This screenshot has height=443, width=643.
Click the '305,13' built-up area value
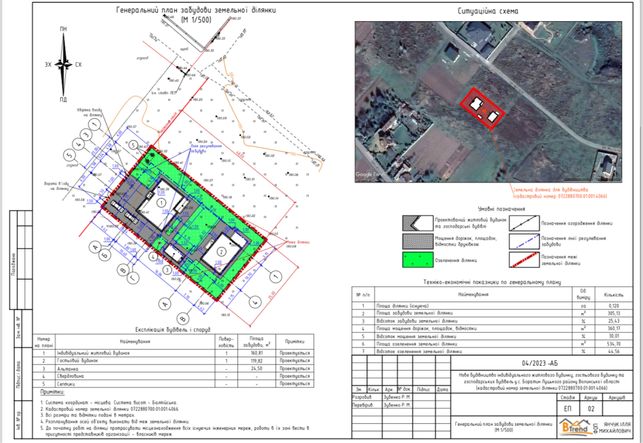613,313
